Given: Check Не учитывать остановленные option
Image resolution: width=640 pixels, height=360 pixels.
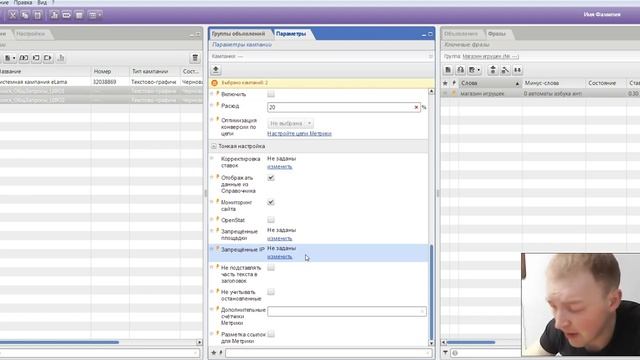Looking at the screenshot, I should (x=271, y=292).
